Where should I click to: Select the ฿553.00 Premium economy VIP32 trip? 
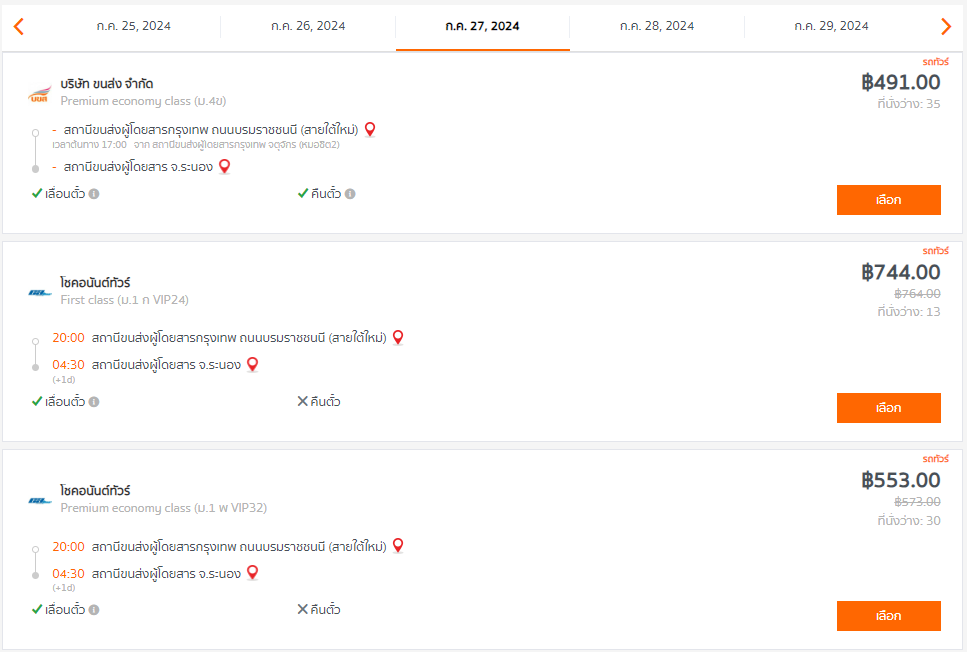coord(889,616)
